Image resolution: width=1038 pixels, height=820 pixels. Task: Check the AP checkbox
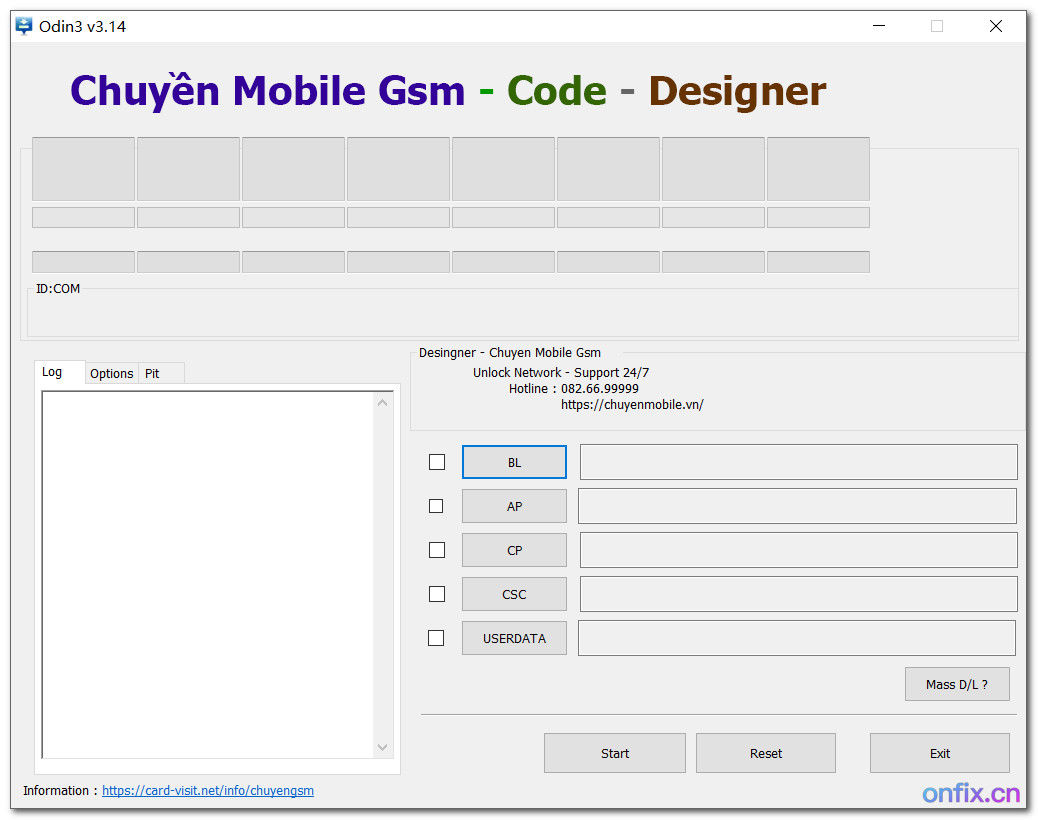(436, 506)
